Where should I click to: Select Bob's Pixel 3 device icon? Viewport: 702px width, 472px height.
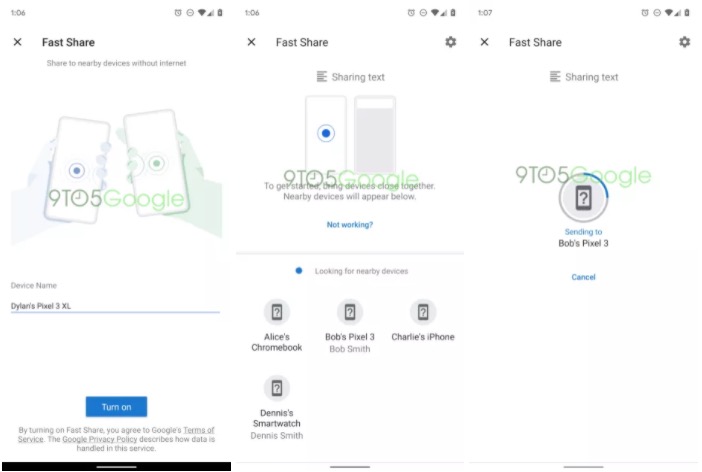pyautogui.click(x=350, y=312)
